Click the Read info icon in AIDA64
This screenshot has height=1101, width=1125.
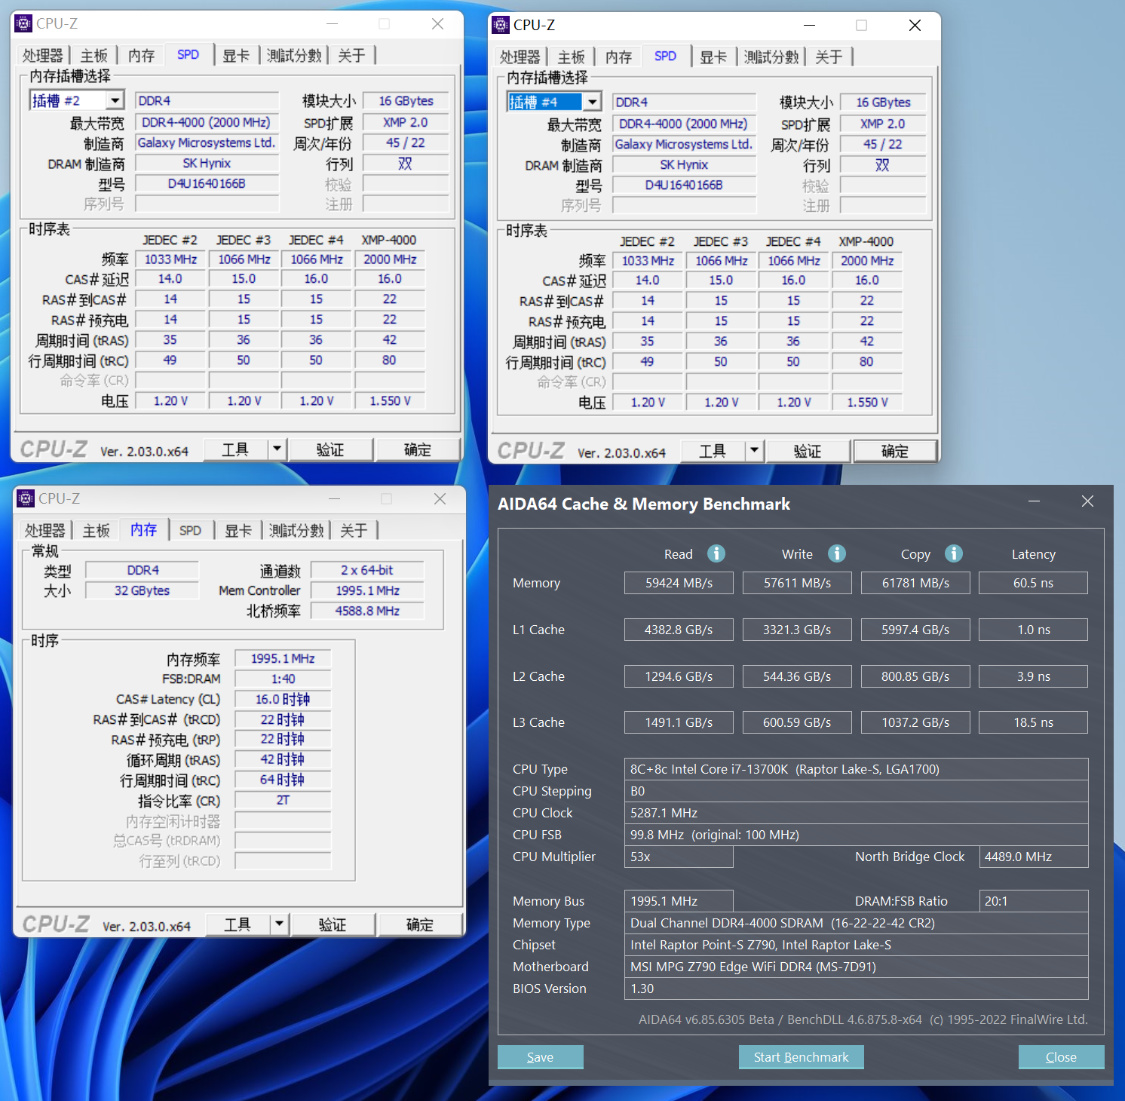tap(715, 554)
